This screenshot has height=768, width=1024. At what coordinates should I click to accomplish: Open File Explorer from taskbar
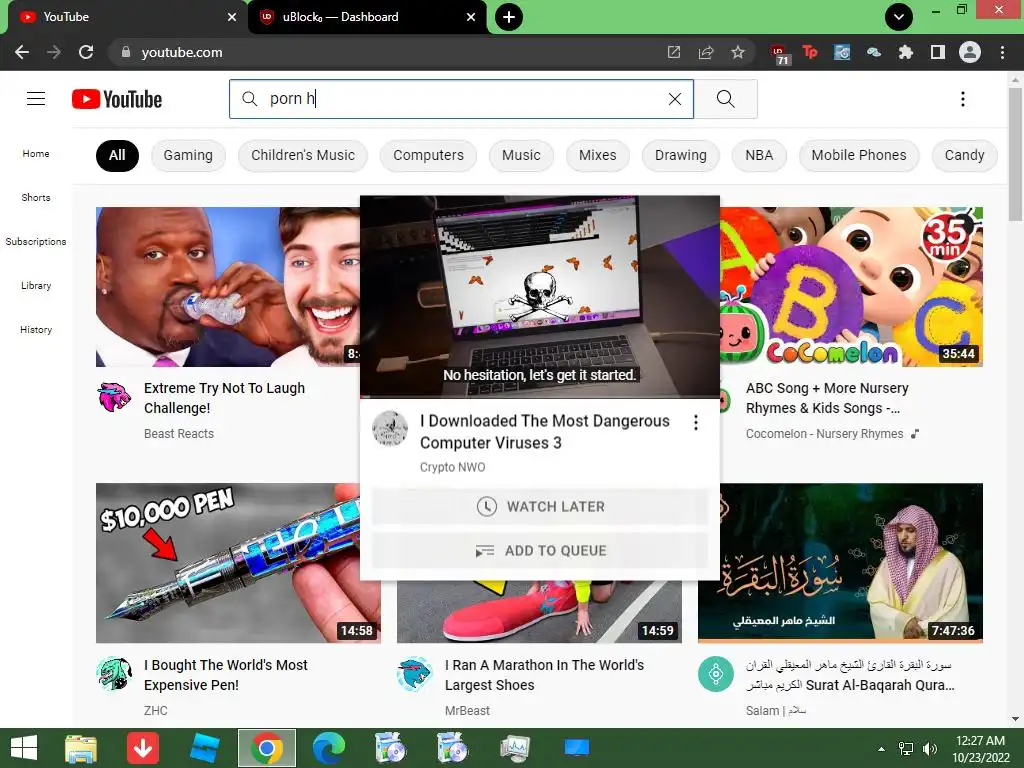[81, 748]
